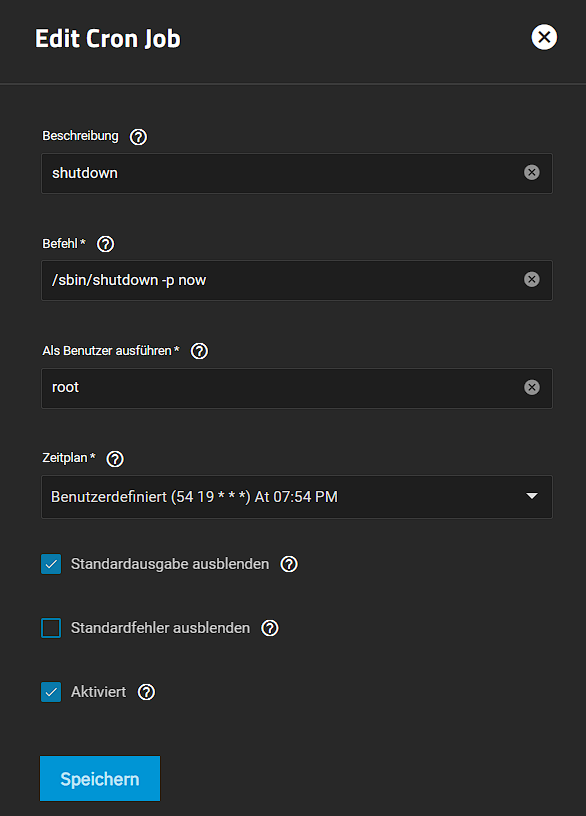Select the Als Benutzer ausführen input
This screenshot has width=586, height=816.
(297, 388)
